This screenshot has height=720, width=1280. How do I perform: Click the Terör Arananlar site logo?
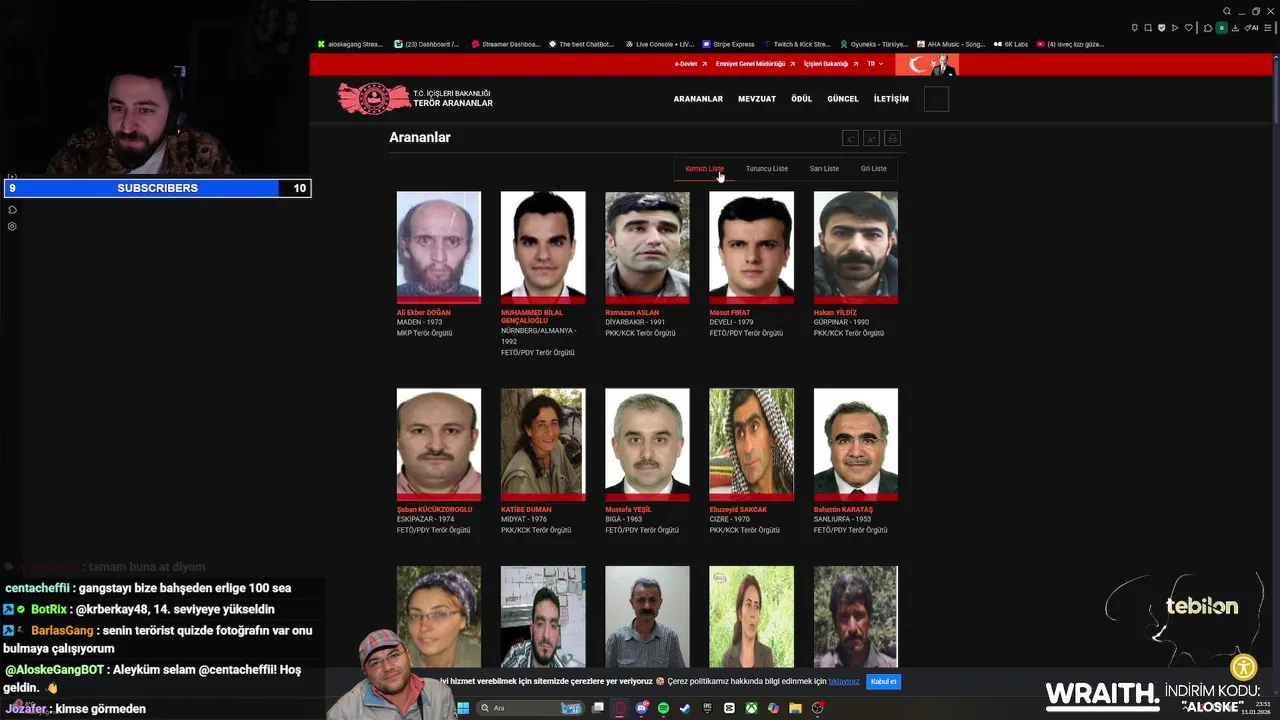[x=415, y=98]
